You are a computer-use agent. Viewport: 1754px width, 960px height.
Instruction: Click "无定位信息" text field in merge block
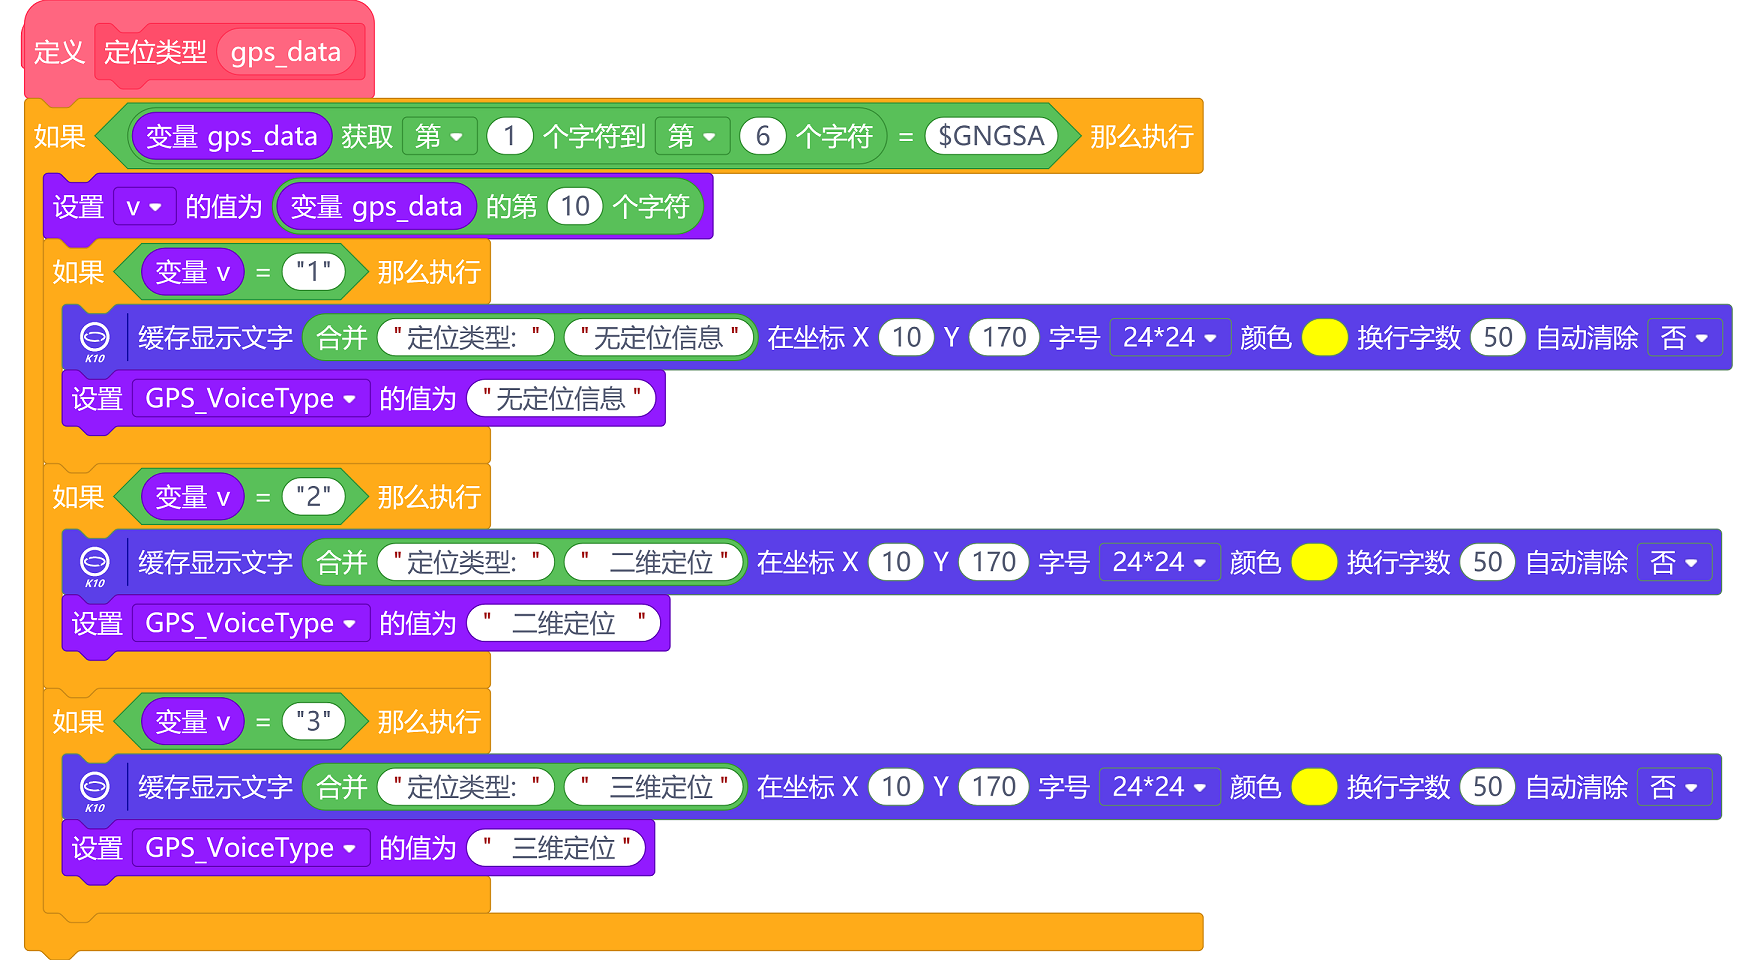658,338
